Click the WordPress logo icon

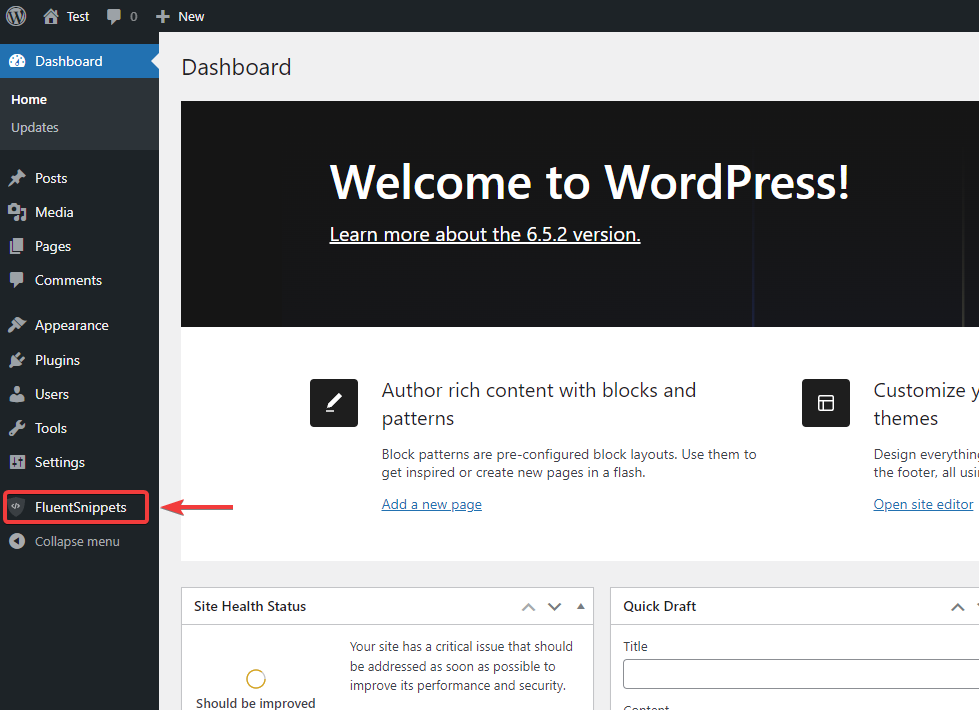(16, 16)
